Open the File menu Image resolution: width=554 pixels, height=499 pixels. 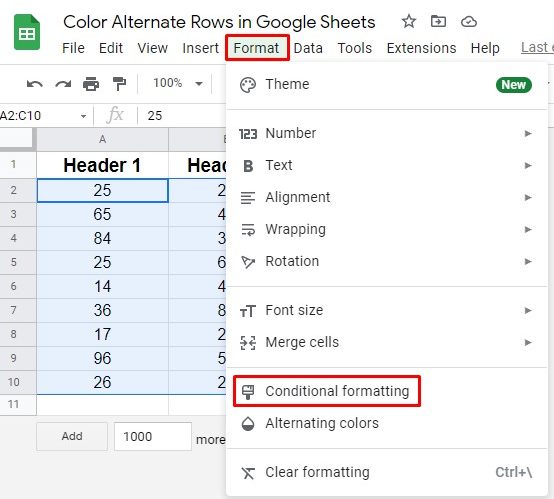tap(73, 48)
